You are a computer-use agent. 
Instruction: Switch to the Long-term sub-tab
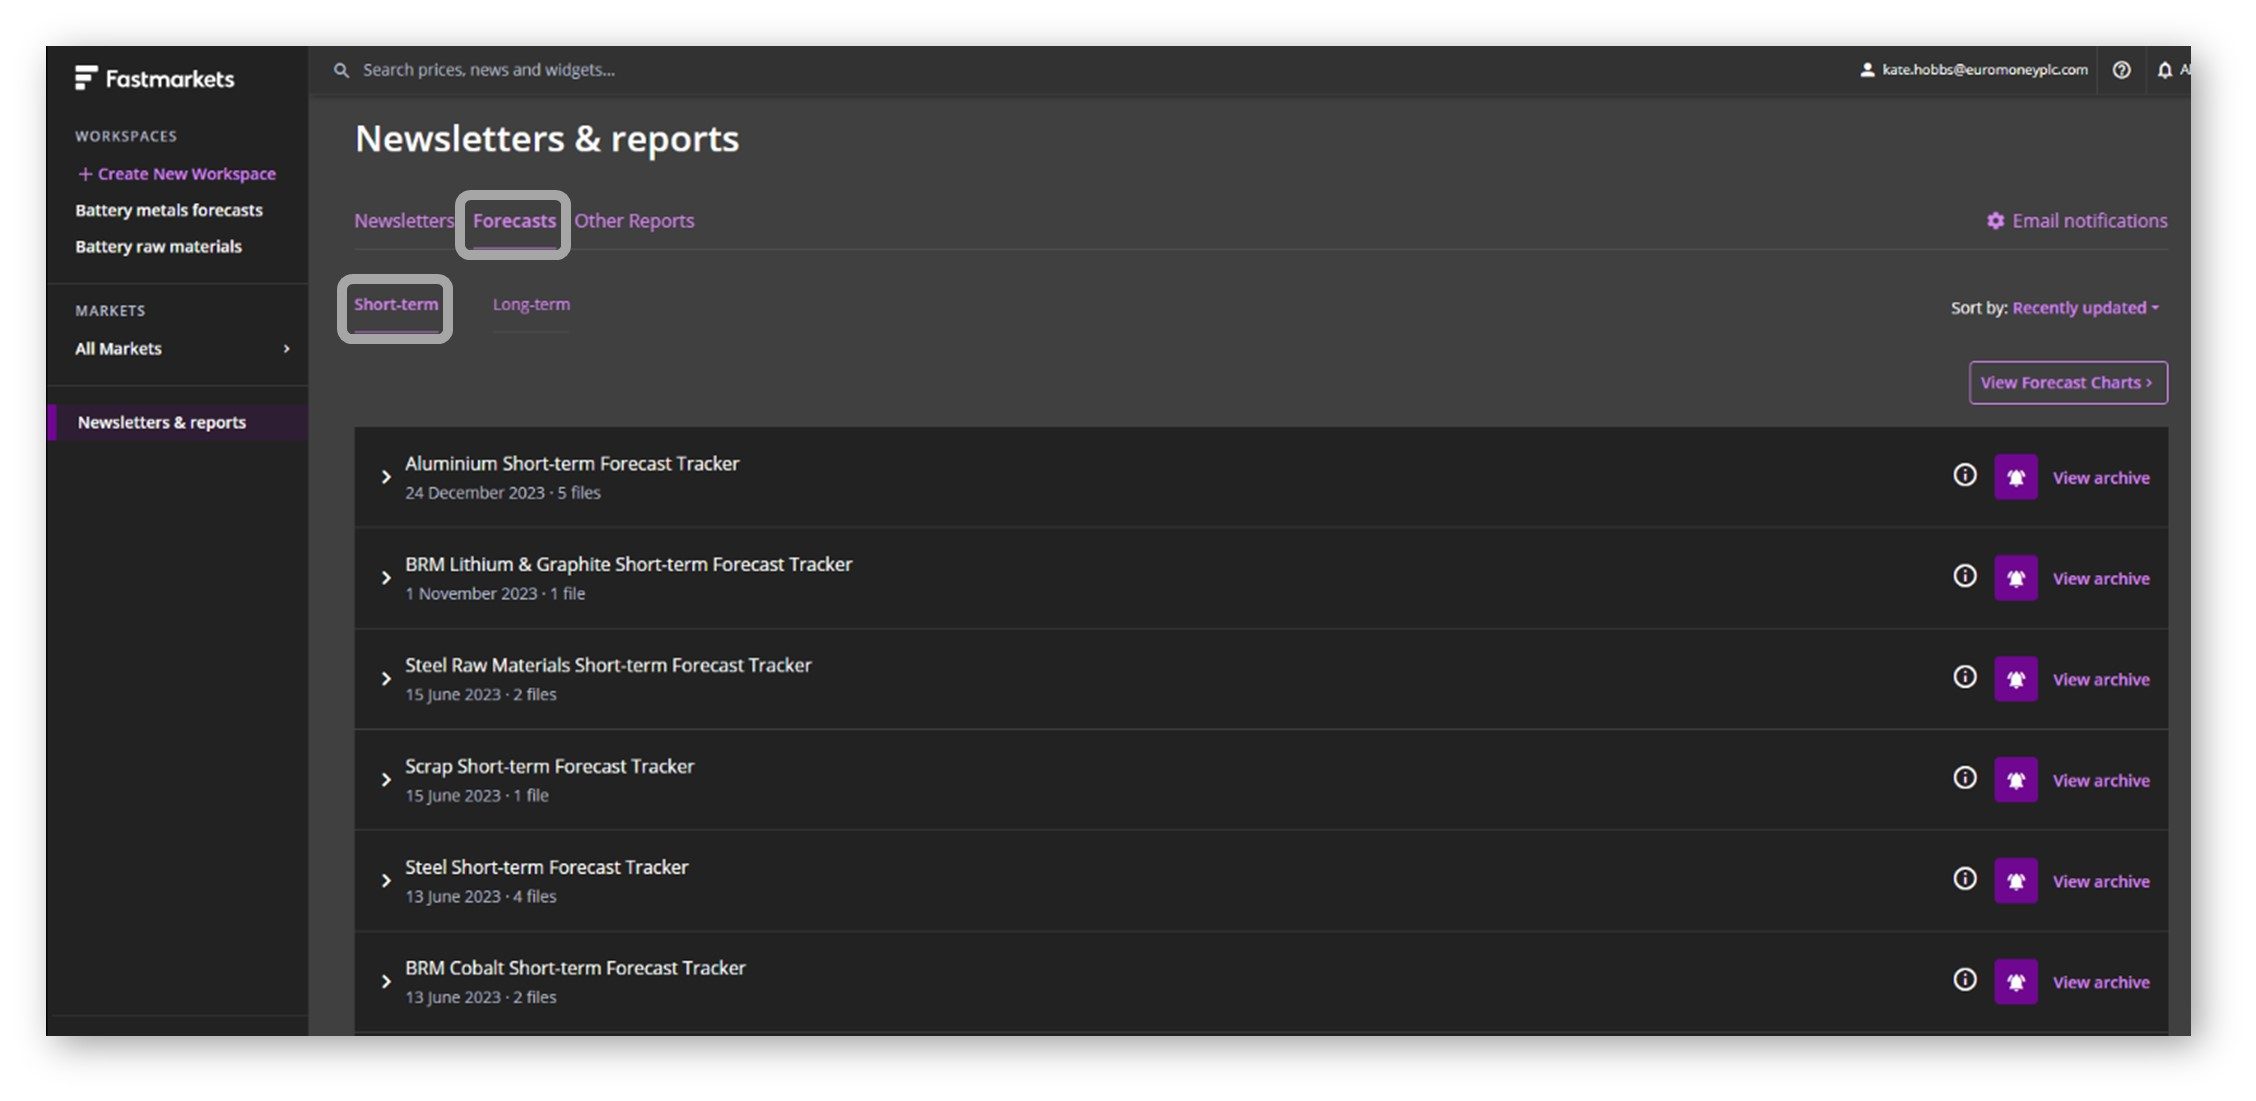(x=531, y=305)
